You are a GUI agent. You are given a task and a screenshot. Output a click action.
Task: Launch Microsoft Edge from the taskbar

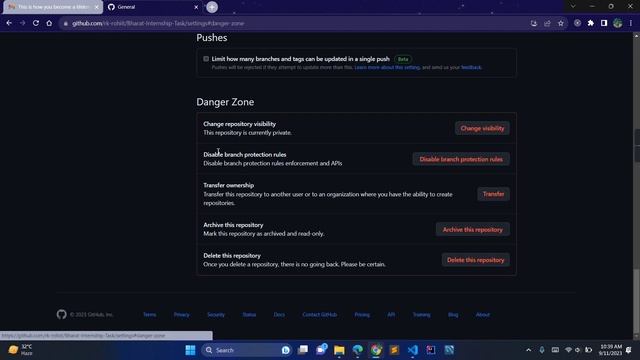[x=358, y=350]
